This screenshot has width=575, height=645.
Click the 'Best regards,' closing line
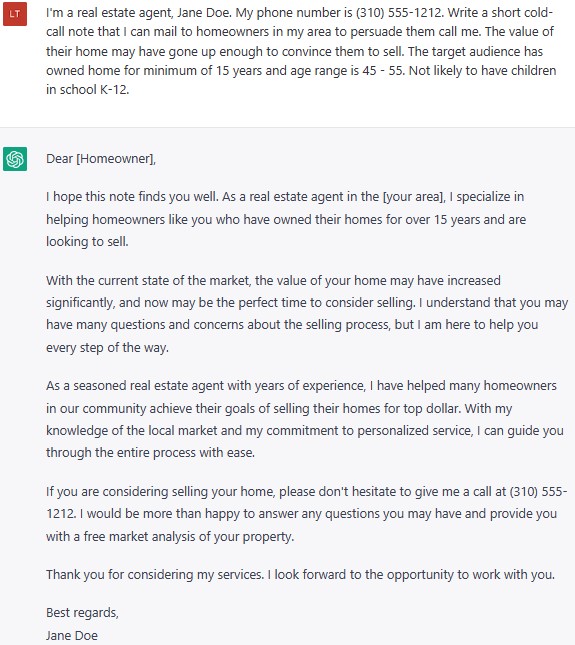[x=82, y=613]
